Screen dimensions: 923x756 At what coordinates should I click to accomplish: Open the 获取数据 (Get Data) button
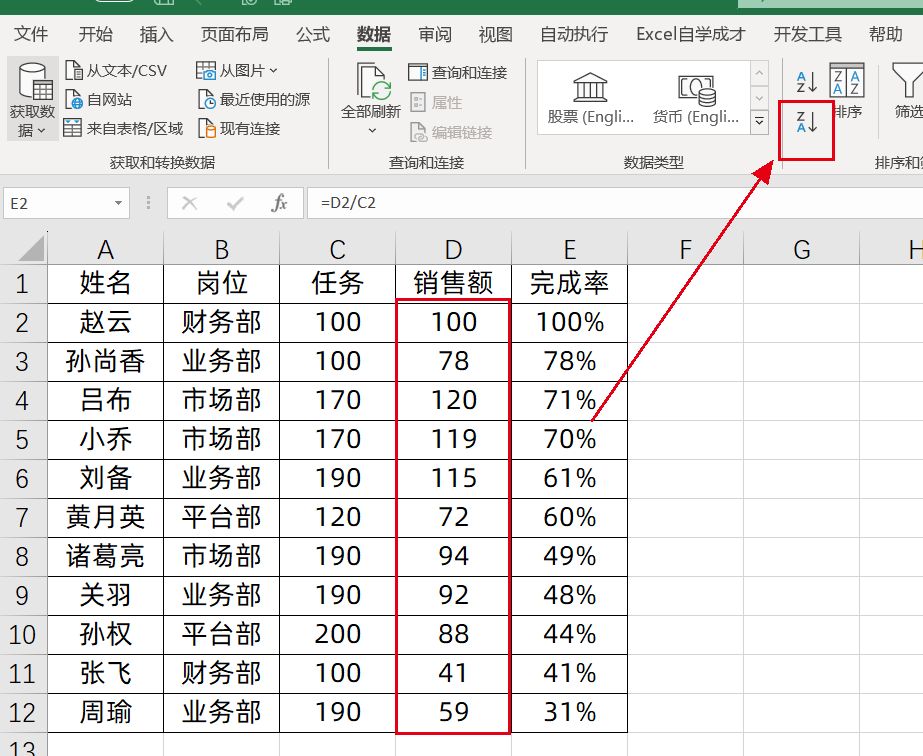click(32, 98)
